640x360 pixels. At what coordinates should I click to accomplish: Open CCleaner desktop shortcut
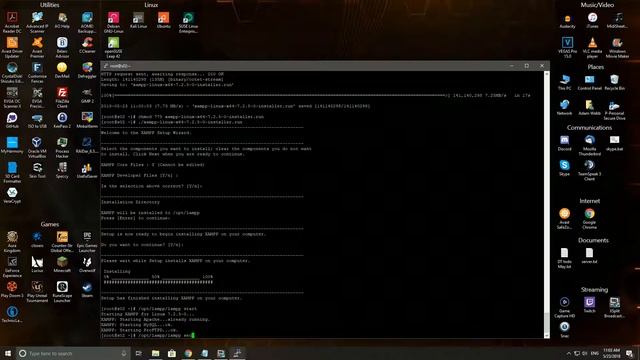pos(87,45)
